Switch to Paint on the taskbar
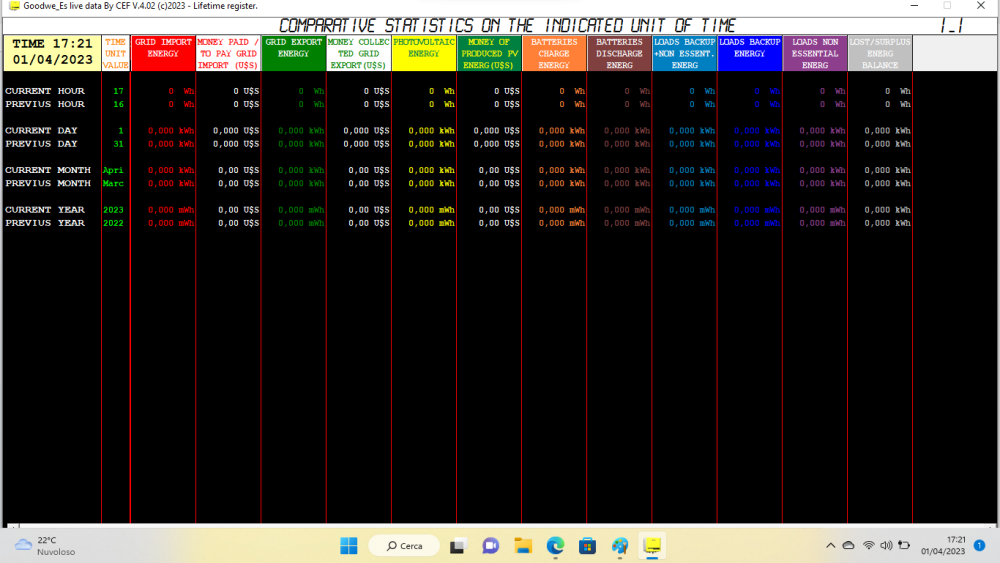1000x563 pixels. (x=620, y=546)
